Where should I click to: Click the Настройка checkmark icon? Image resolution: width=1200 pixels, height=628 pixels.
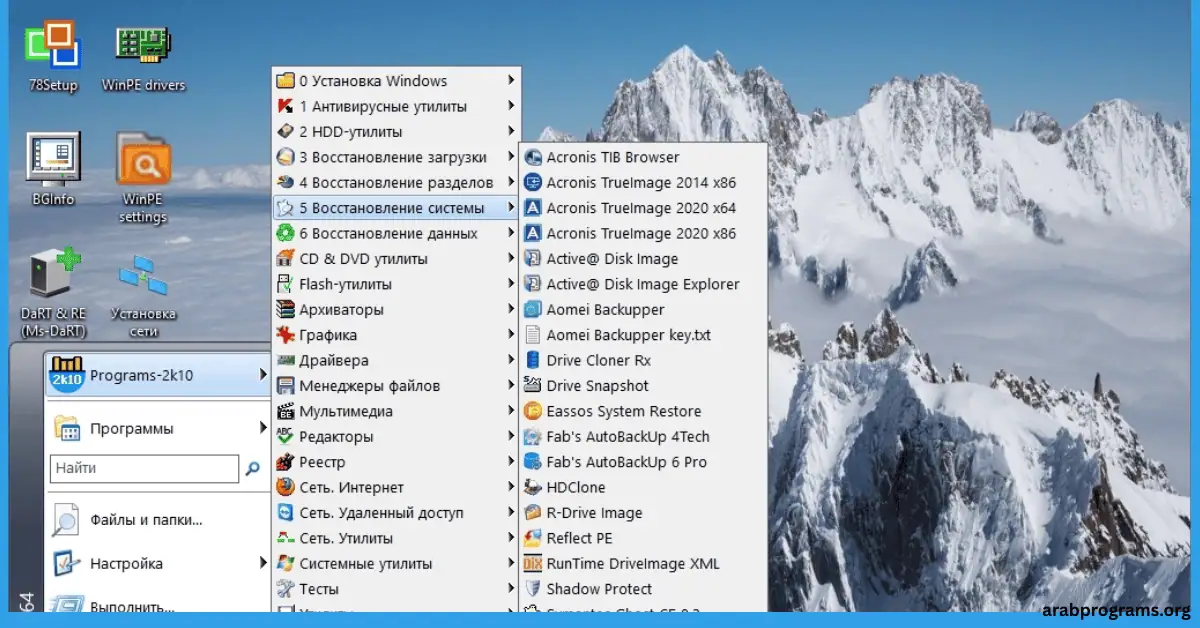click(x=66, y=564)
